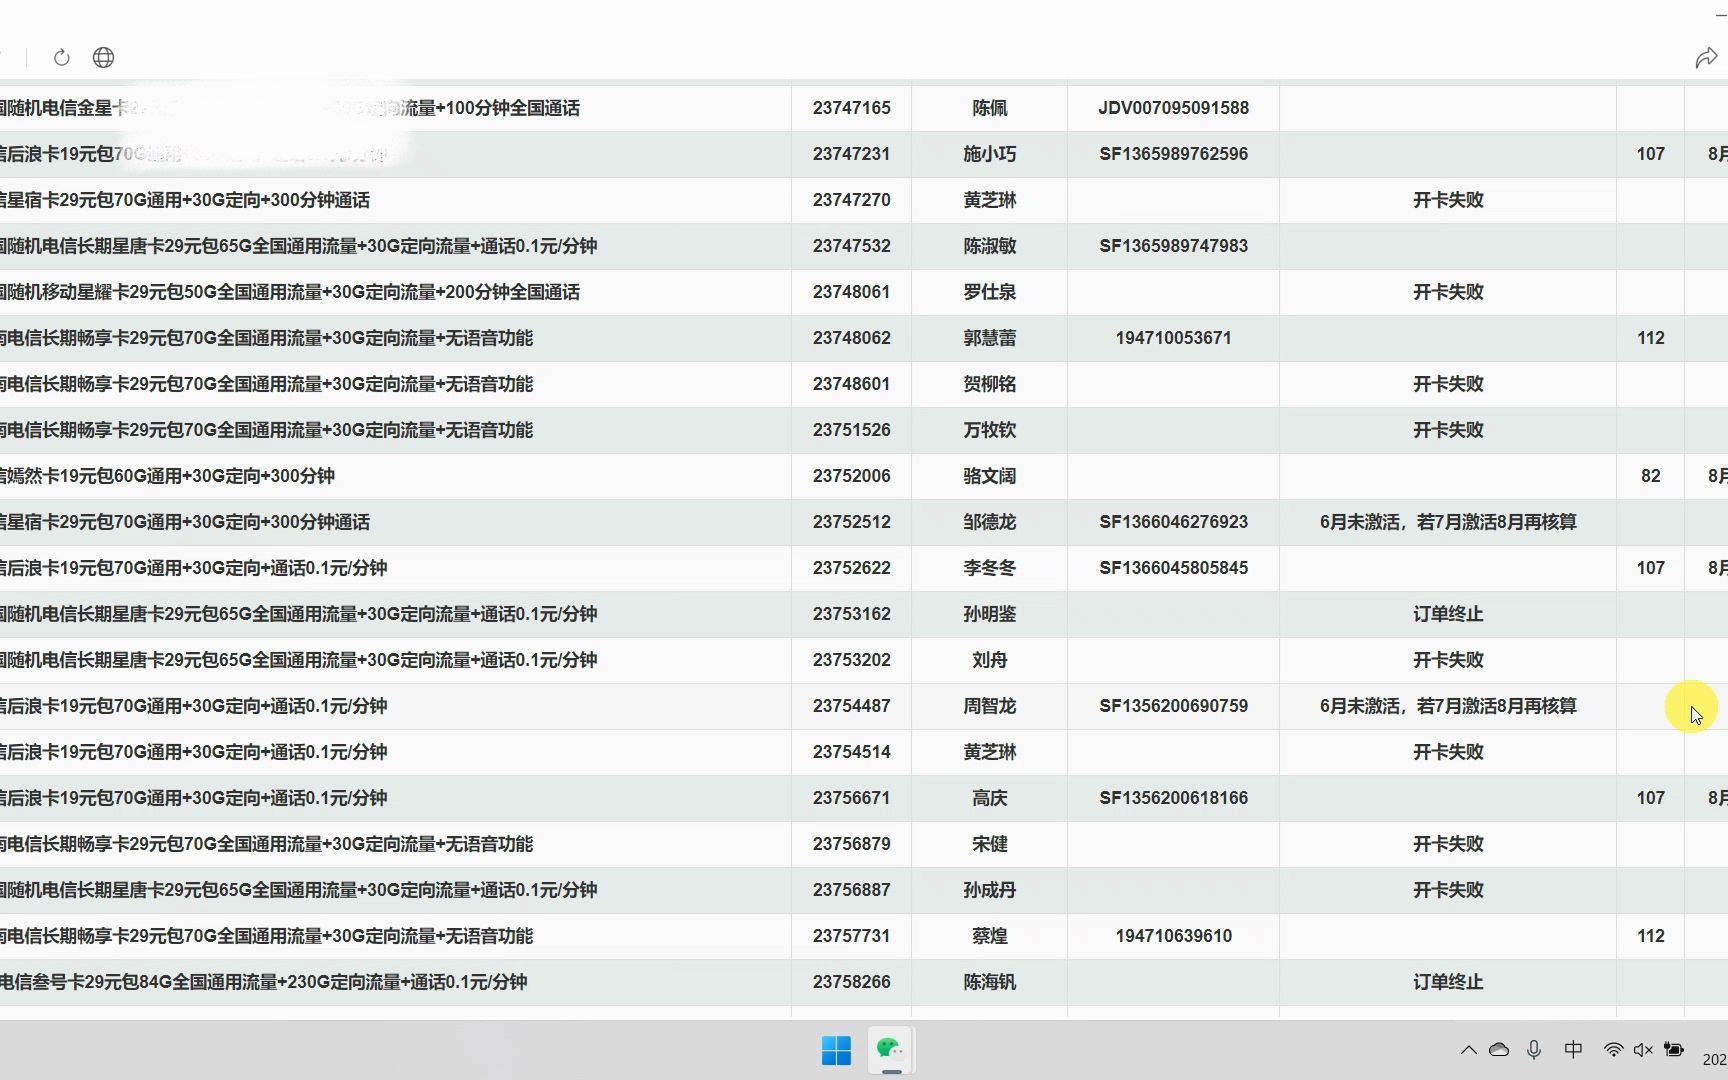Select tracking number SF1365989747983
The width and height of the screenshot is (1728, 1080).
[1174, 246]
